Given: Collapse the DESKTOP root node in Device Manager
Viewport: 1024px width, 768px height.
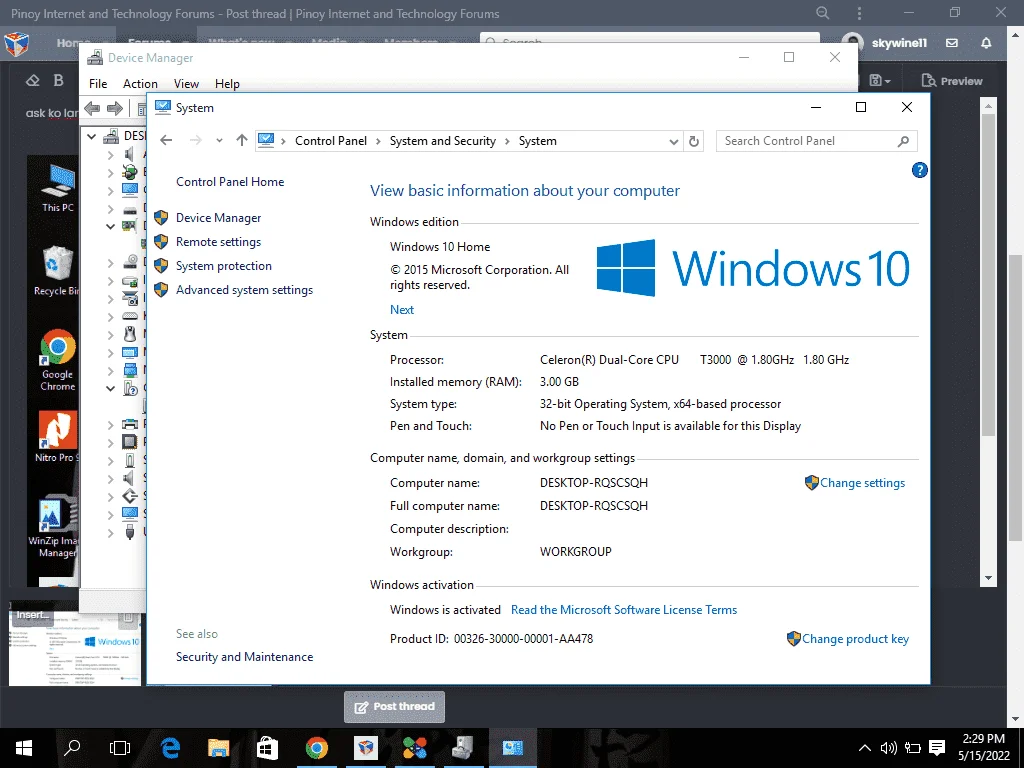Looking at the screenshot, I should pos(92,136).
